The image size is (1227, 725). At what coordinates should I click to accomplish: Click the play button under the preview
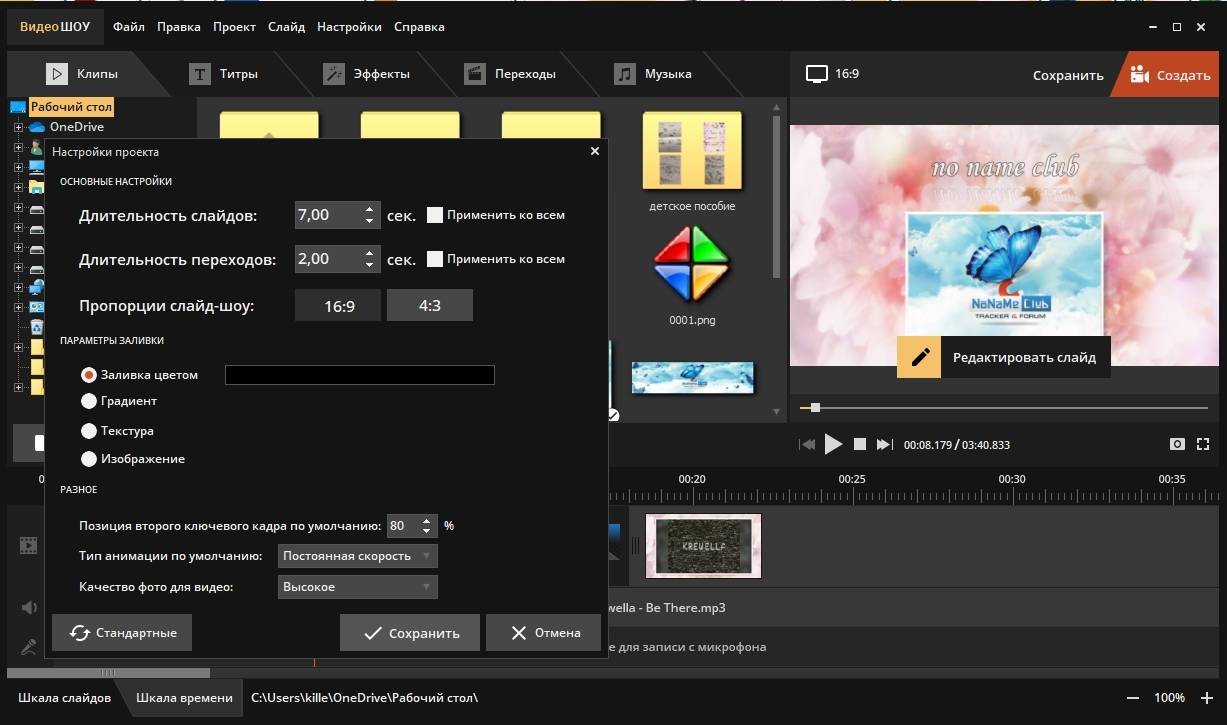[x=833, y=444]
